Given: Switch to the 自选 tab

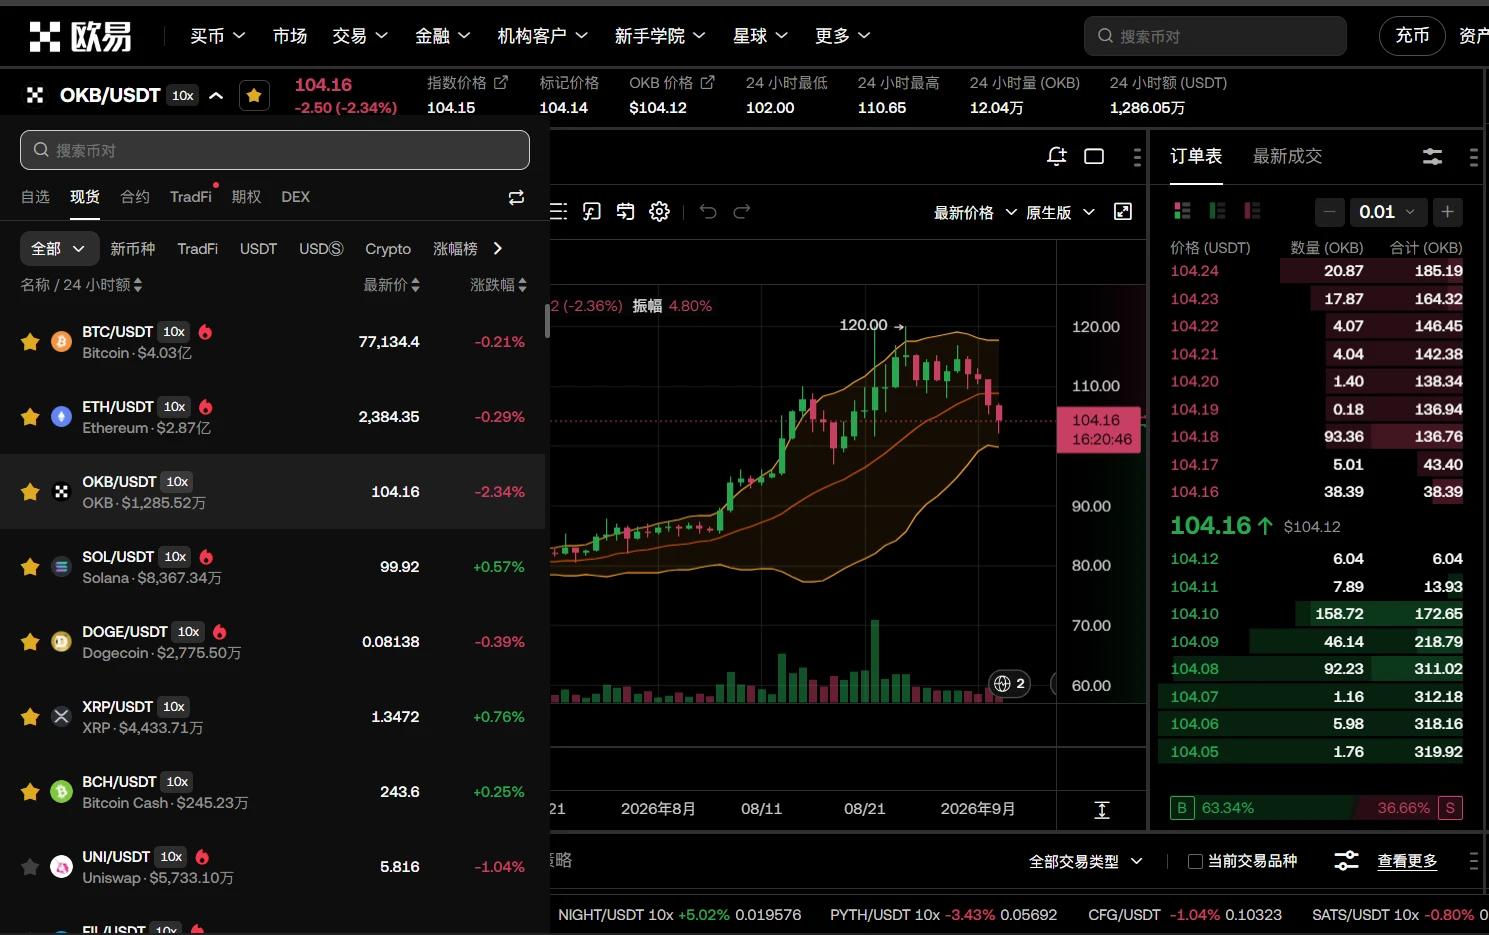Looking at the screenshot, I should pos(35,197).
